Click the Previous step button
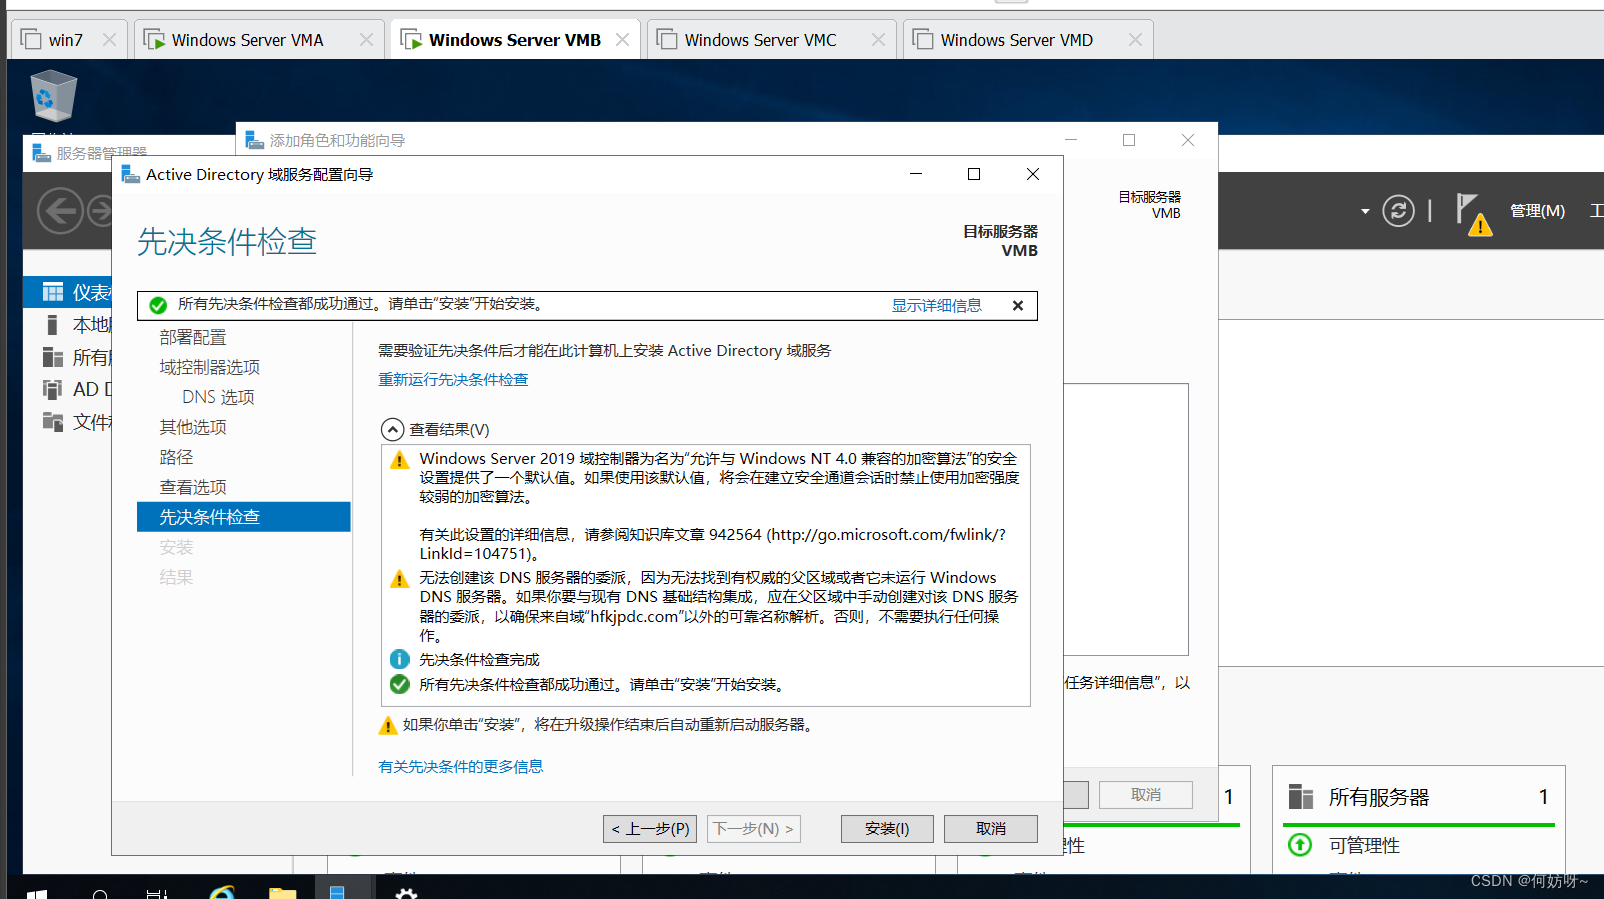This screenshot has width=1604, height=899. pos(650,829)
